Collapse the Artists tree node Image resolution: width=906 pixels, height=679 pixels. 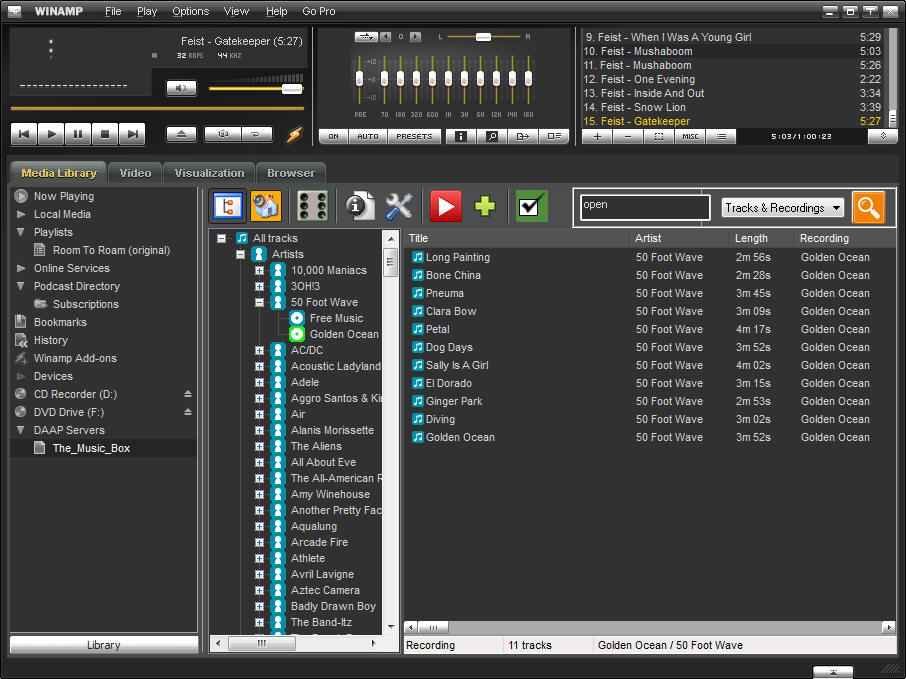coord(240,254)
